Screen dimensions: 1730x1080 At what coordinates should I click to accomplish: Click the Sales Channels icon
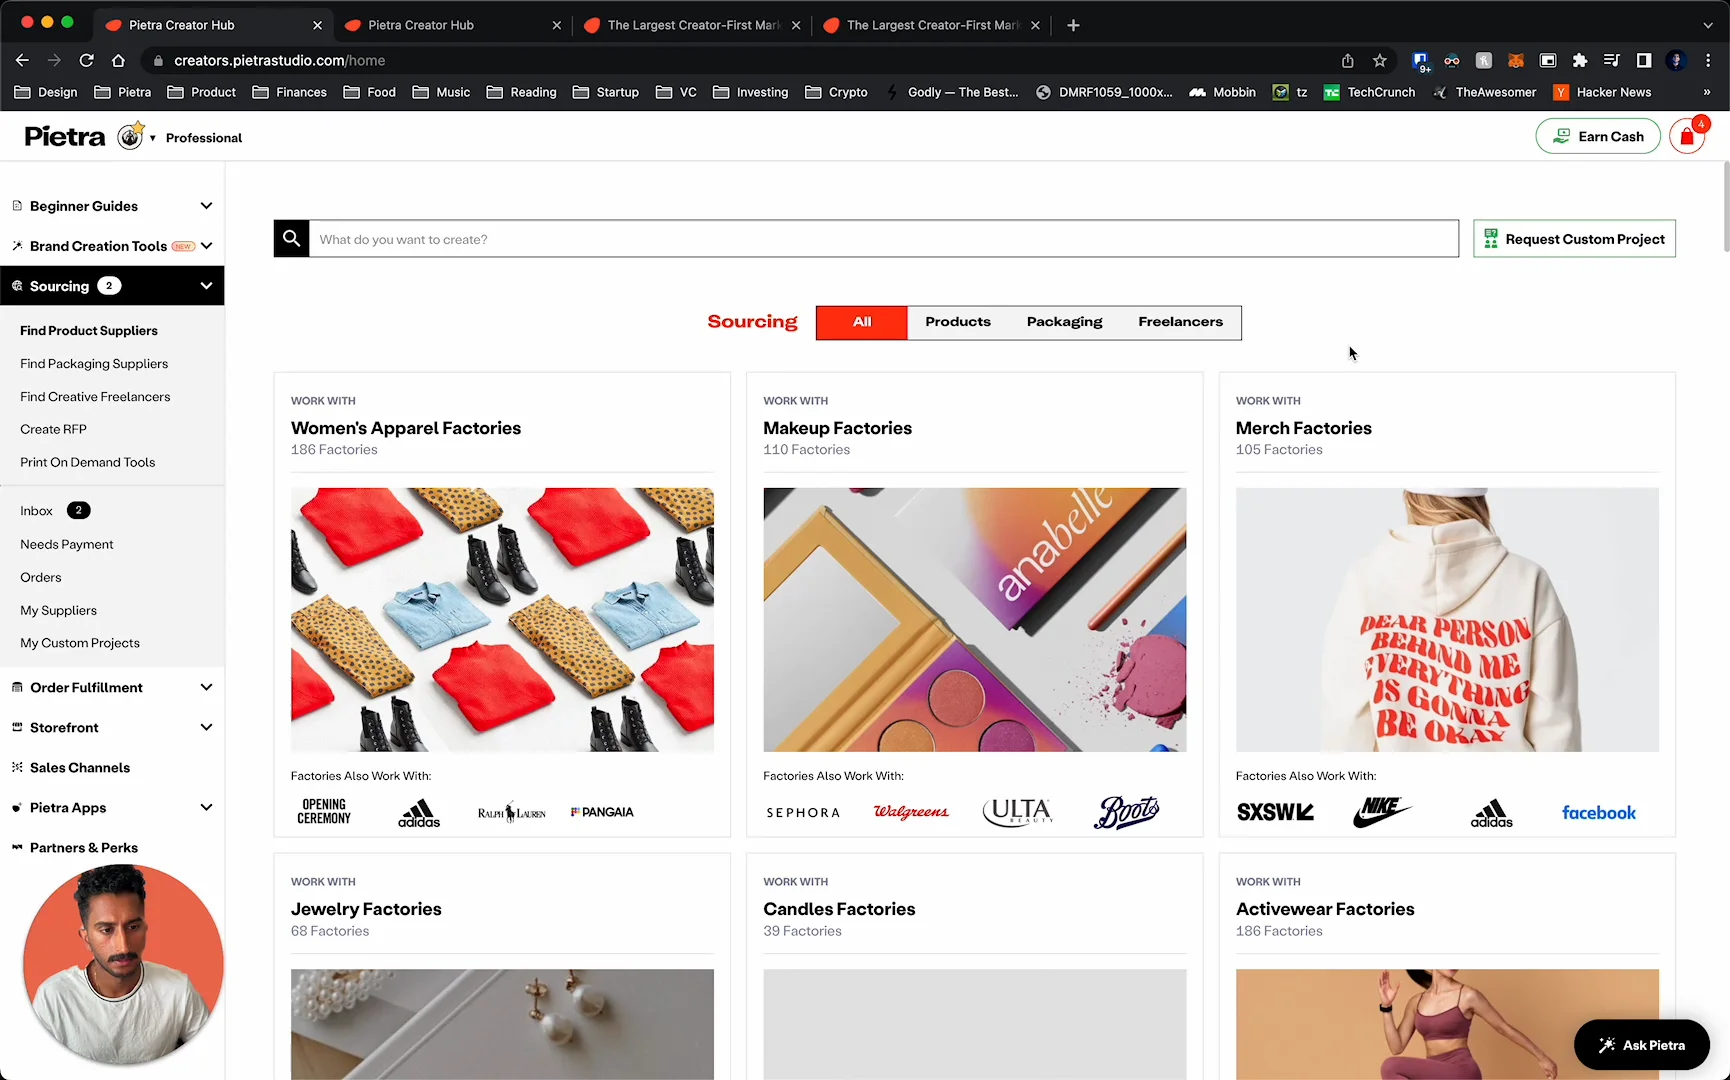16,767
